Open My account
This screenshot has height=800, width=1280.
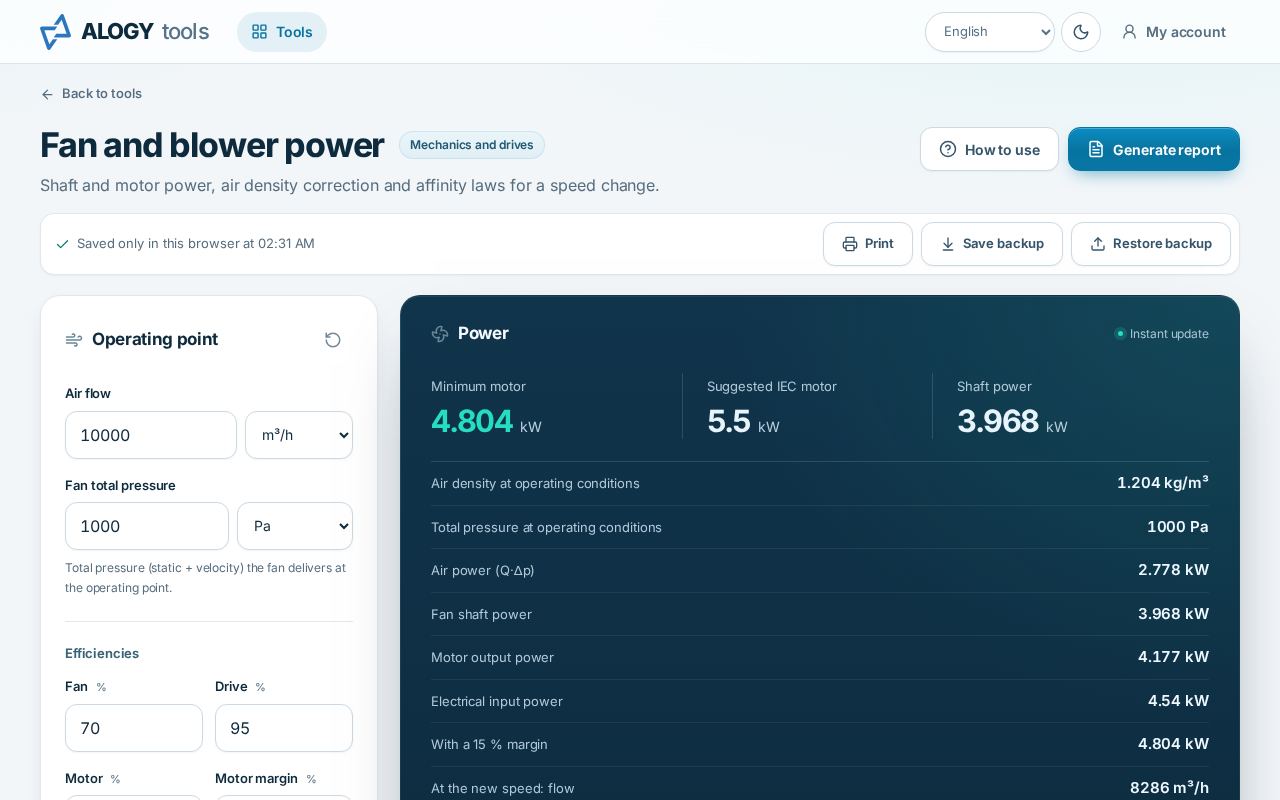pos(1173,32)
